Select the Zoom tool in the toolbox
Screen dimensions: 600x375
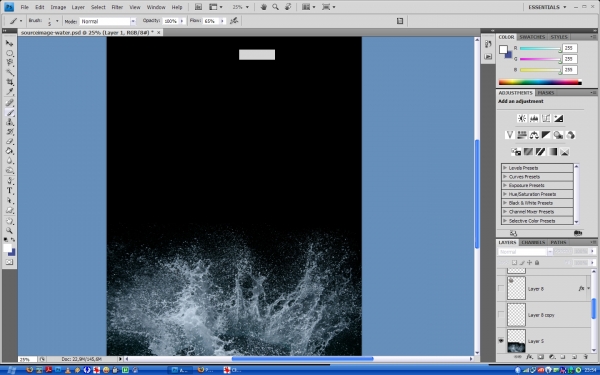pyautogui.click(x=9, y=230)
